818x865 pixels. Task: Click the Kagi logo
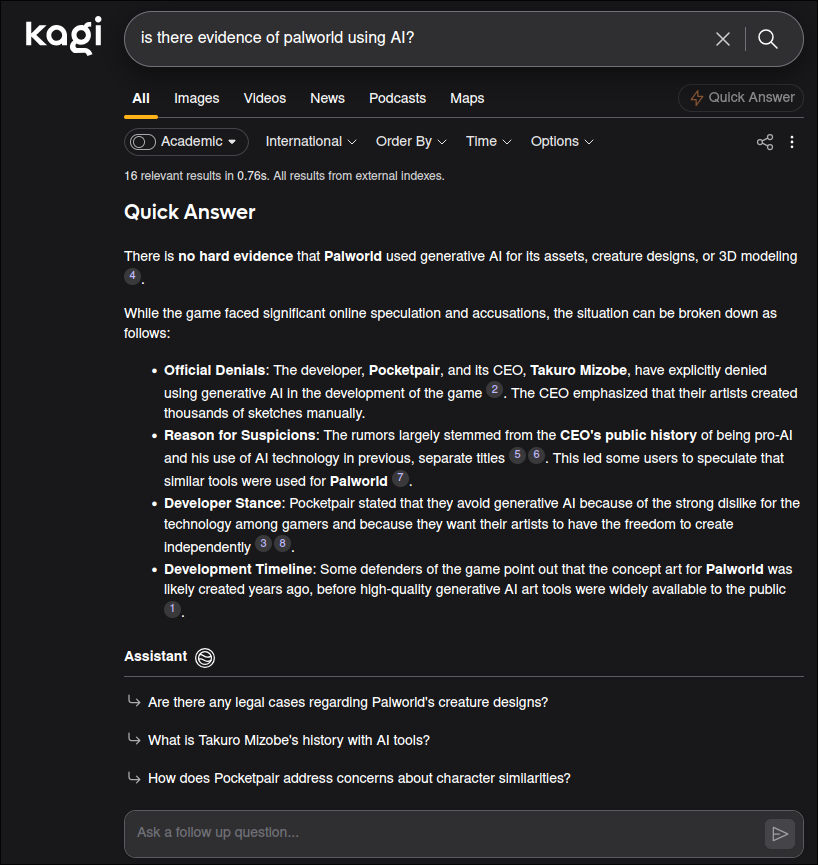click(x=63, y=35)
